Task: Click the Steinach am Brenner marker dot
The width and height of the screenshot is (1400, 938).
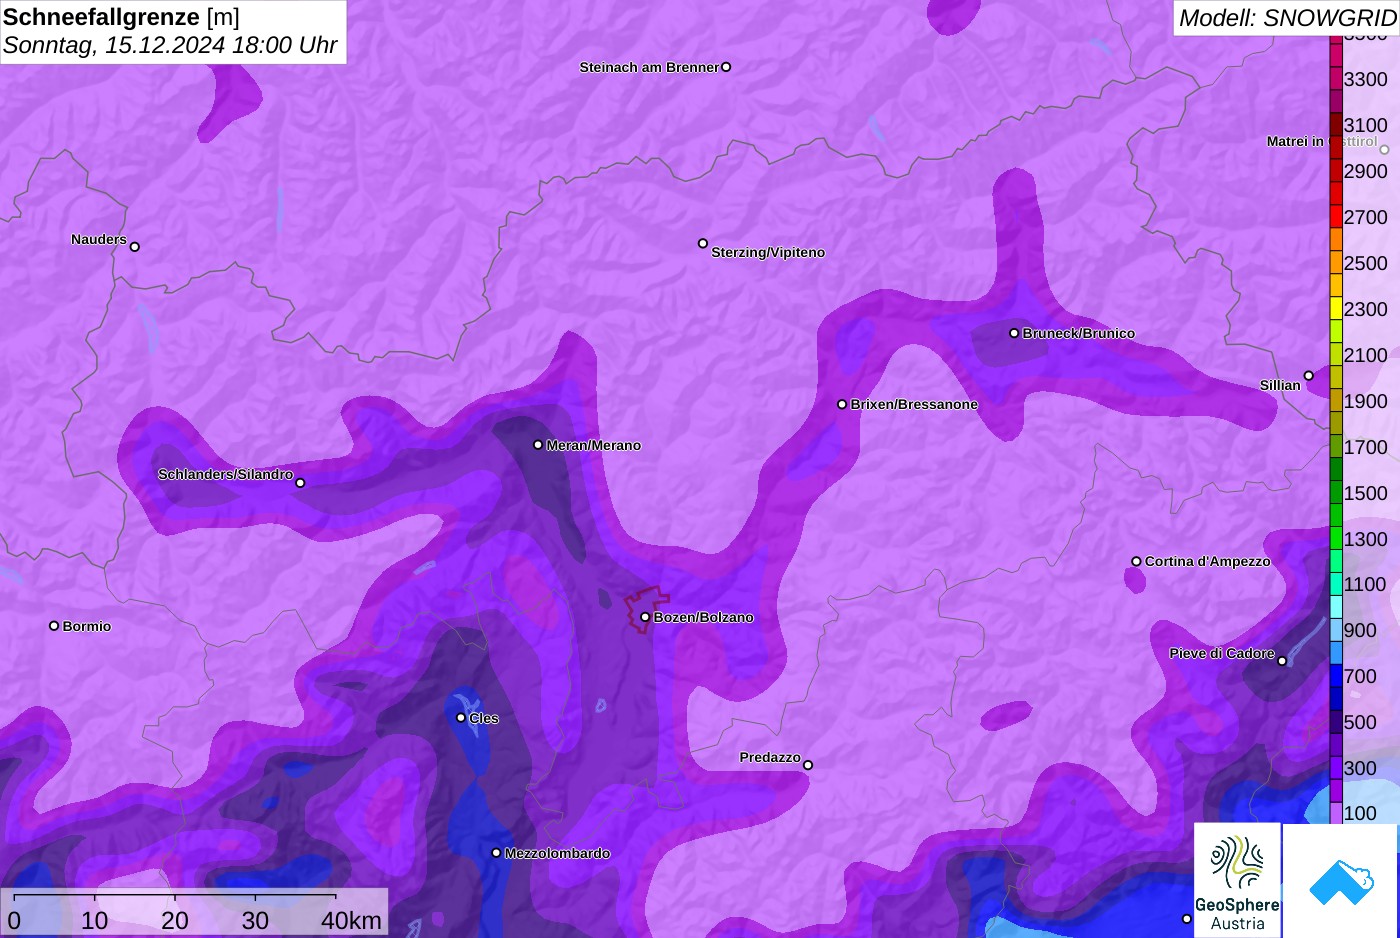Action: pos(726,67)
